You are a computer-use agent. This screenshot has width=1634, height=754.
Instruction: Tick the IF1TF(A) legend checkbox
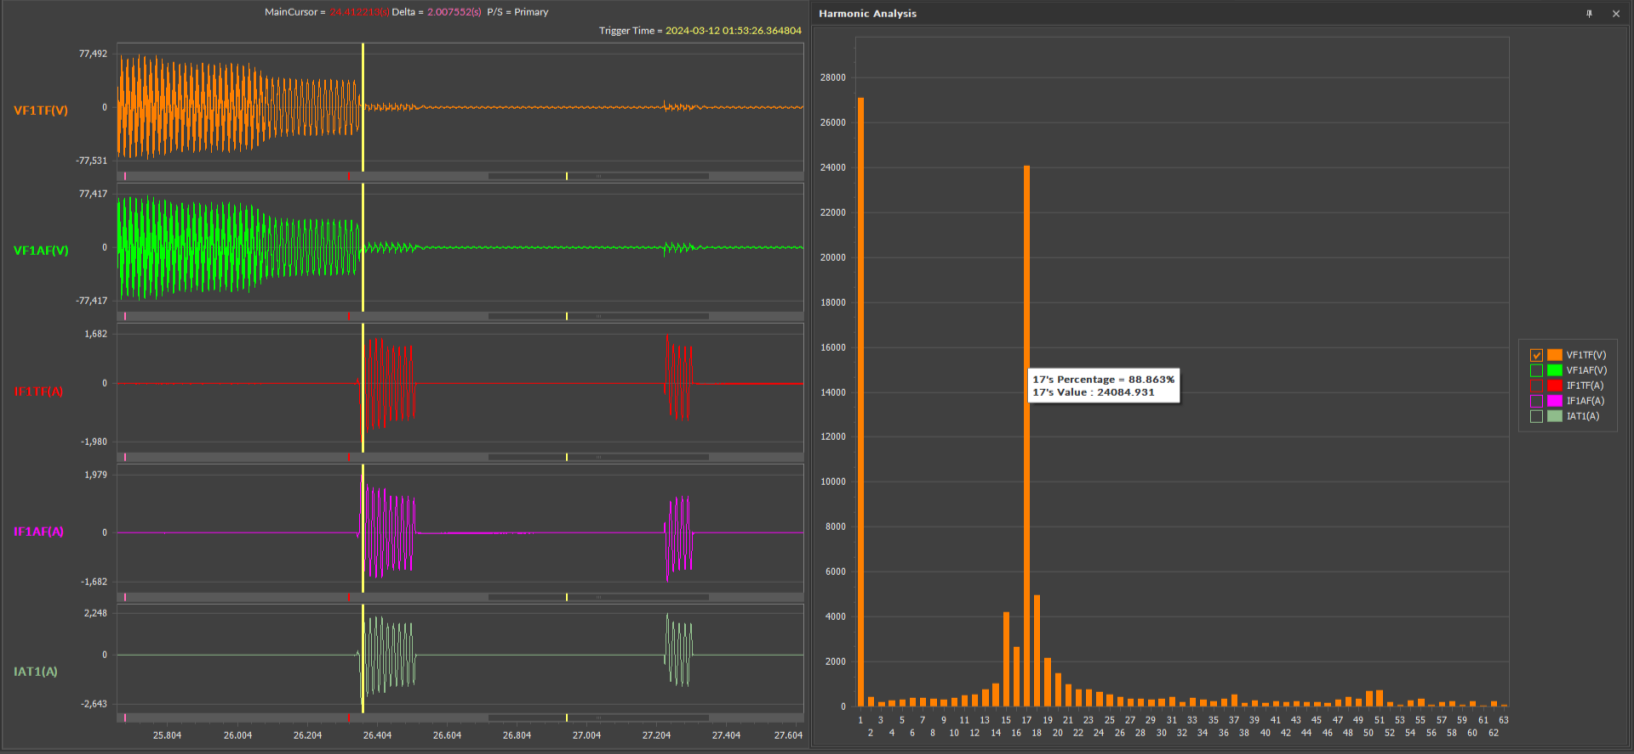pyautogui.click(x=1536, y=385)
